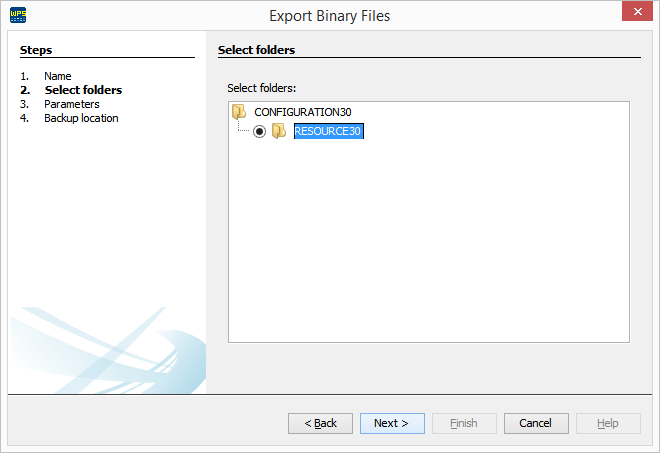Click empty area inside the folder tree
Viewport: 660px width, 453px height.
pos(430,250)
